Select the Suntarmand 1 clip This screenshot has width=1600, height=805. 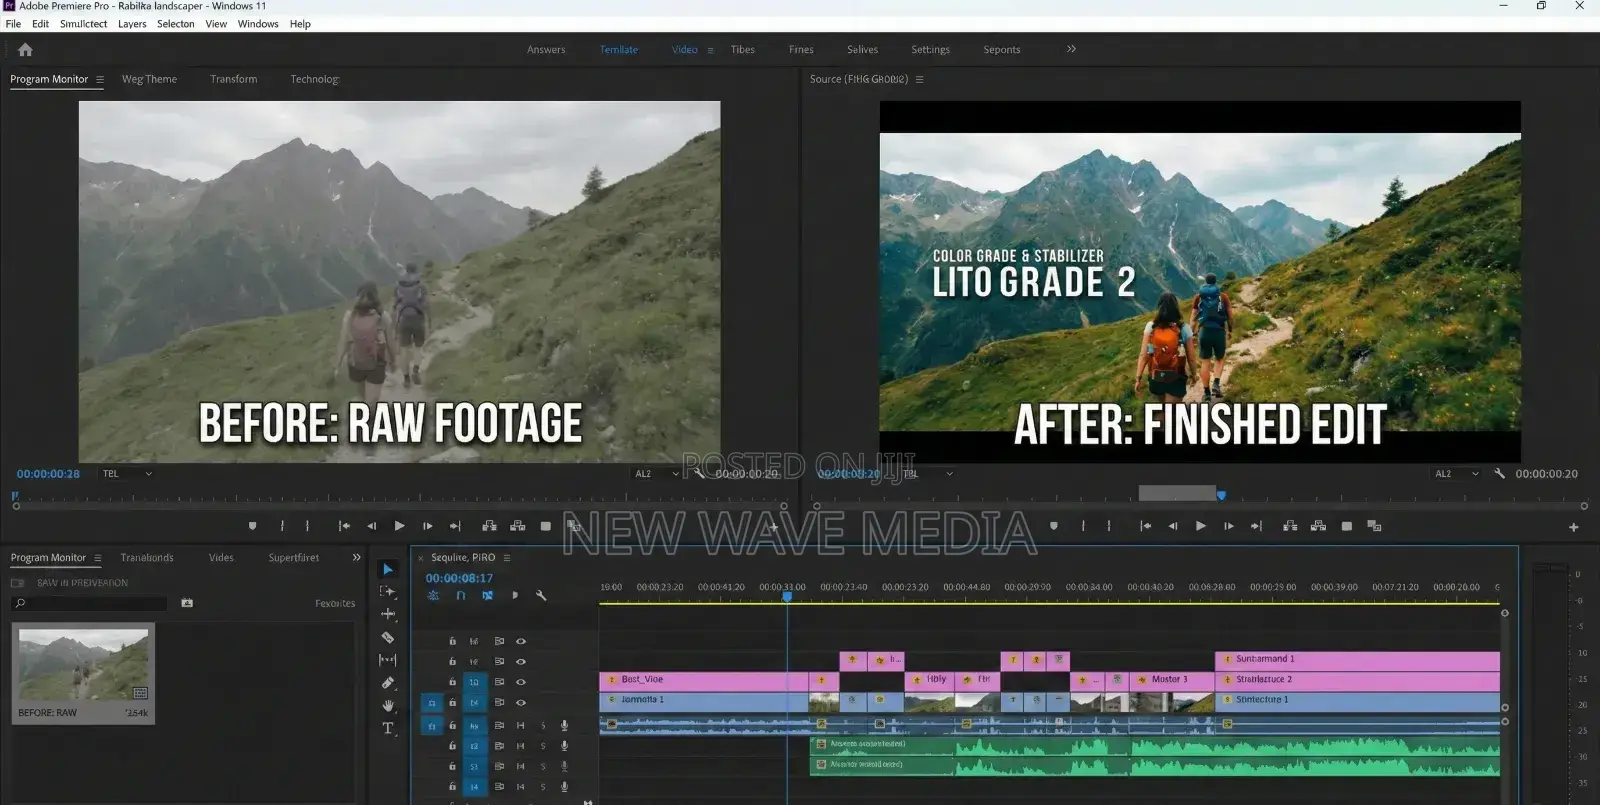tap(1357, 659)
